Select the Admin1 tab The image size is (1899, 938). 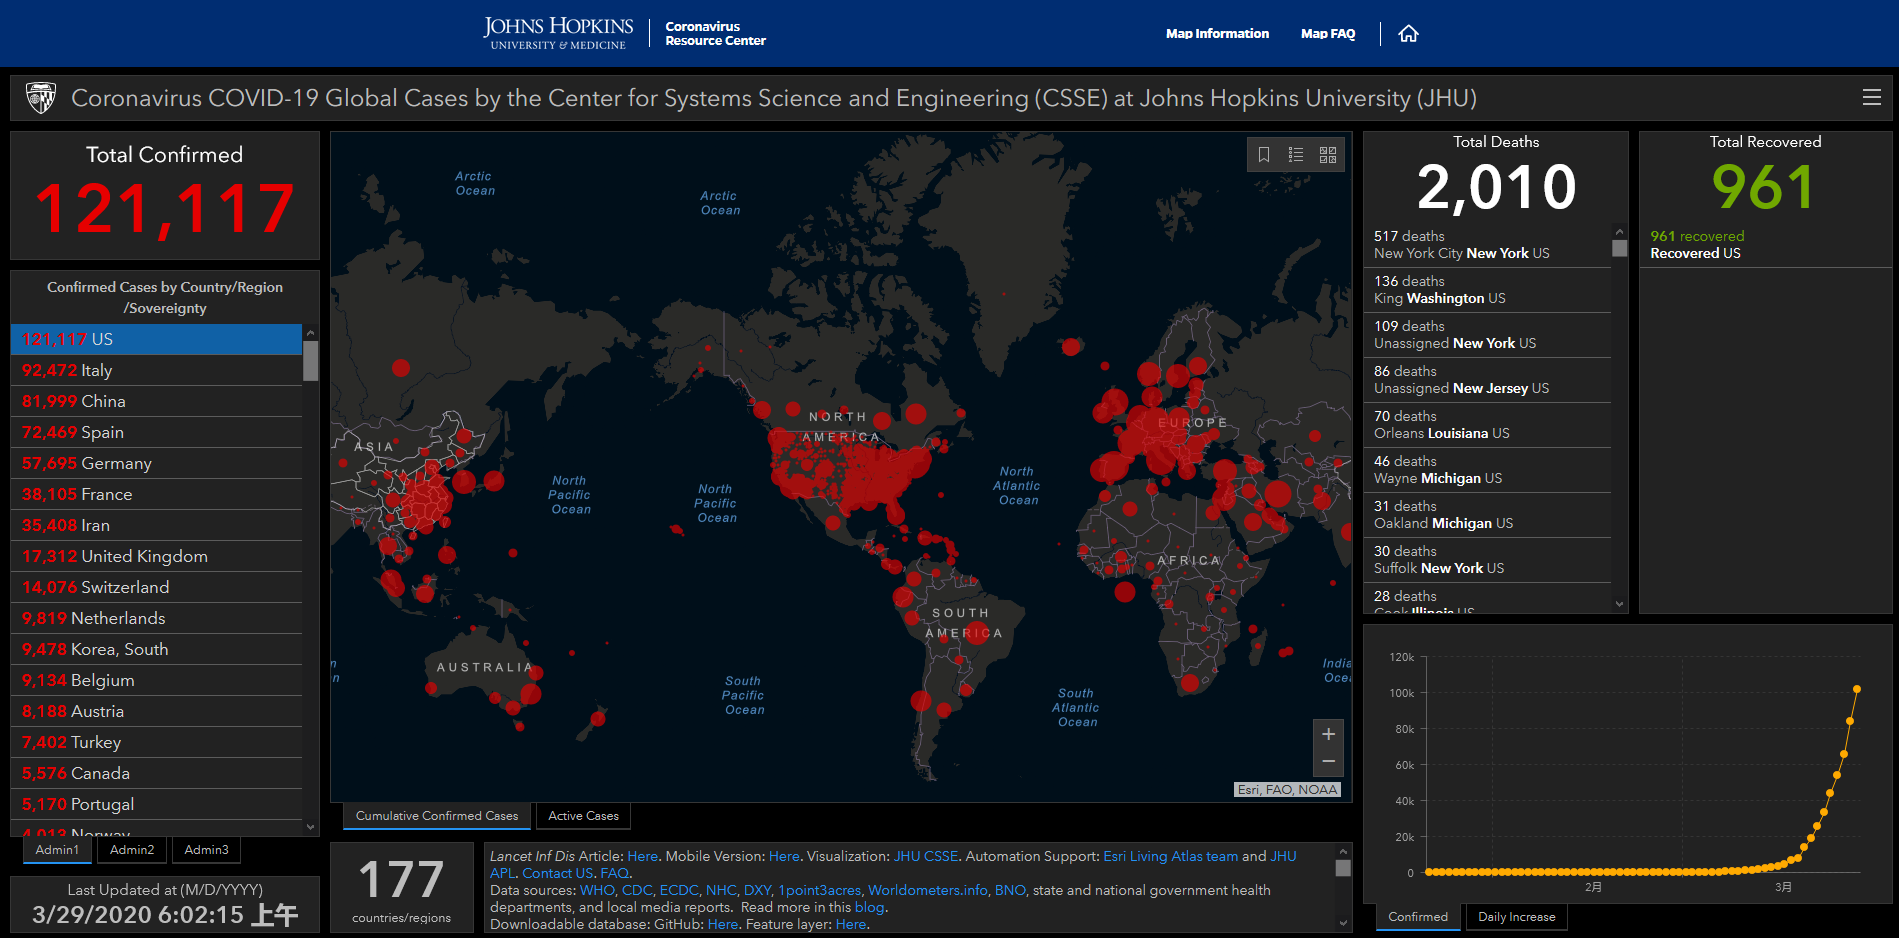tap(57, 850)
